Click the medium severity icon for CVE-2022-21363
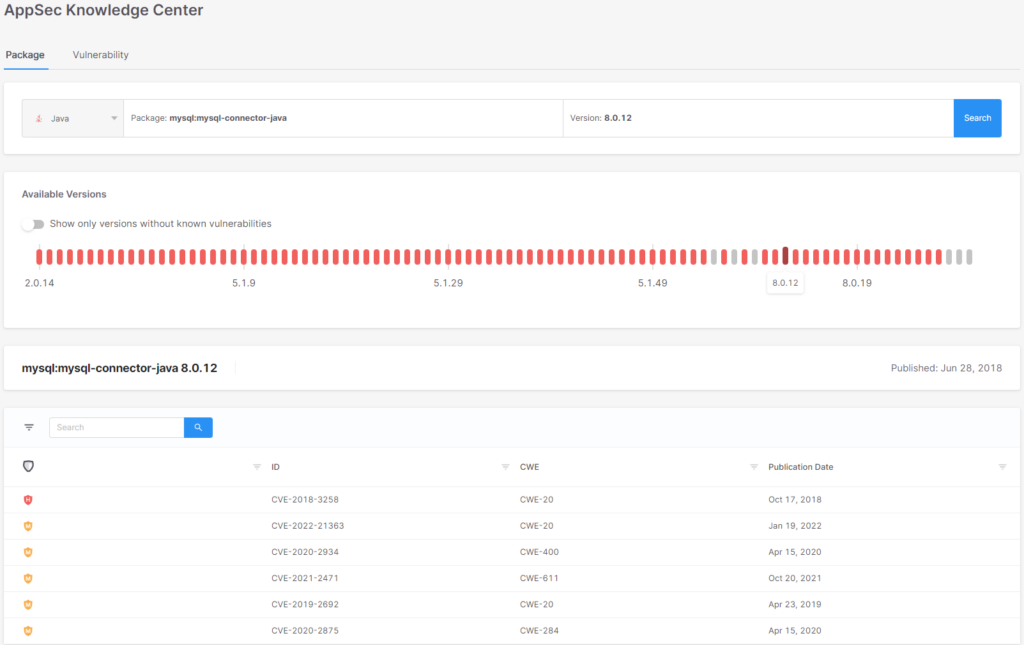The width and height of the screenshot is (1024, 645). tap(28, 526)
